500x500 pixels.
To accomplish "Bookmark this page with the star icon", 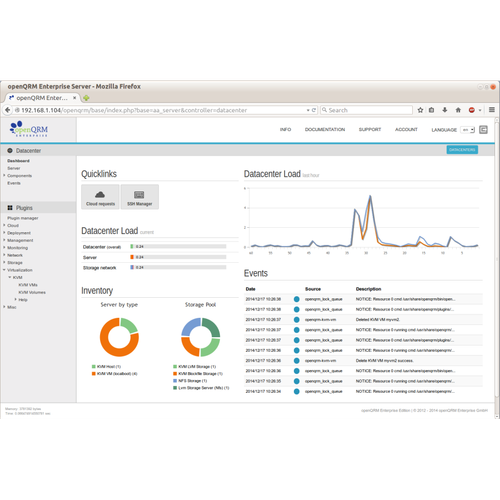I will 420,110.
